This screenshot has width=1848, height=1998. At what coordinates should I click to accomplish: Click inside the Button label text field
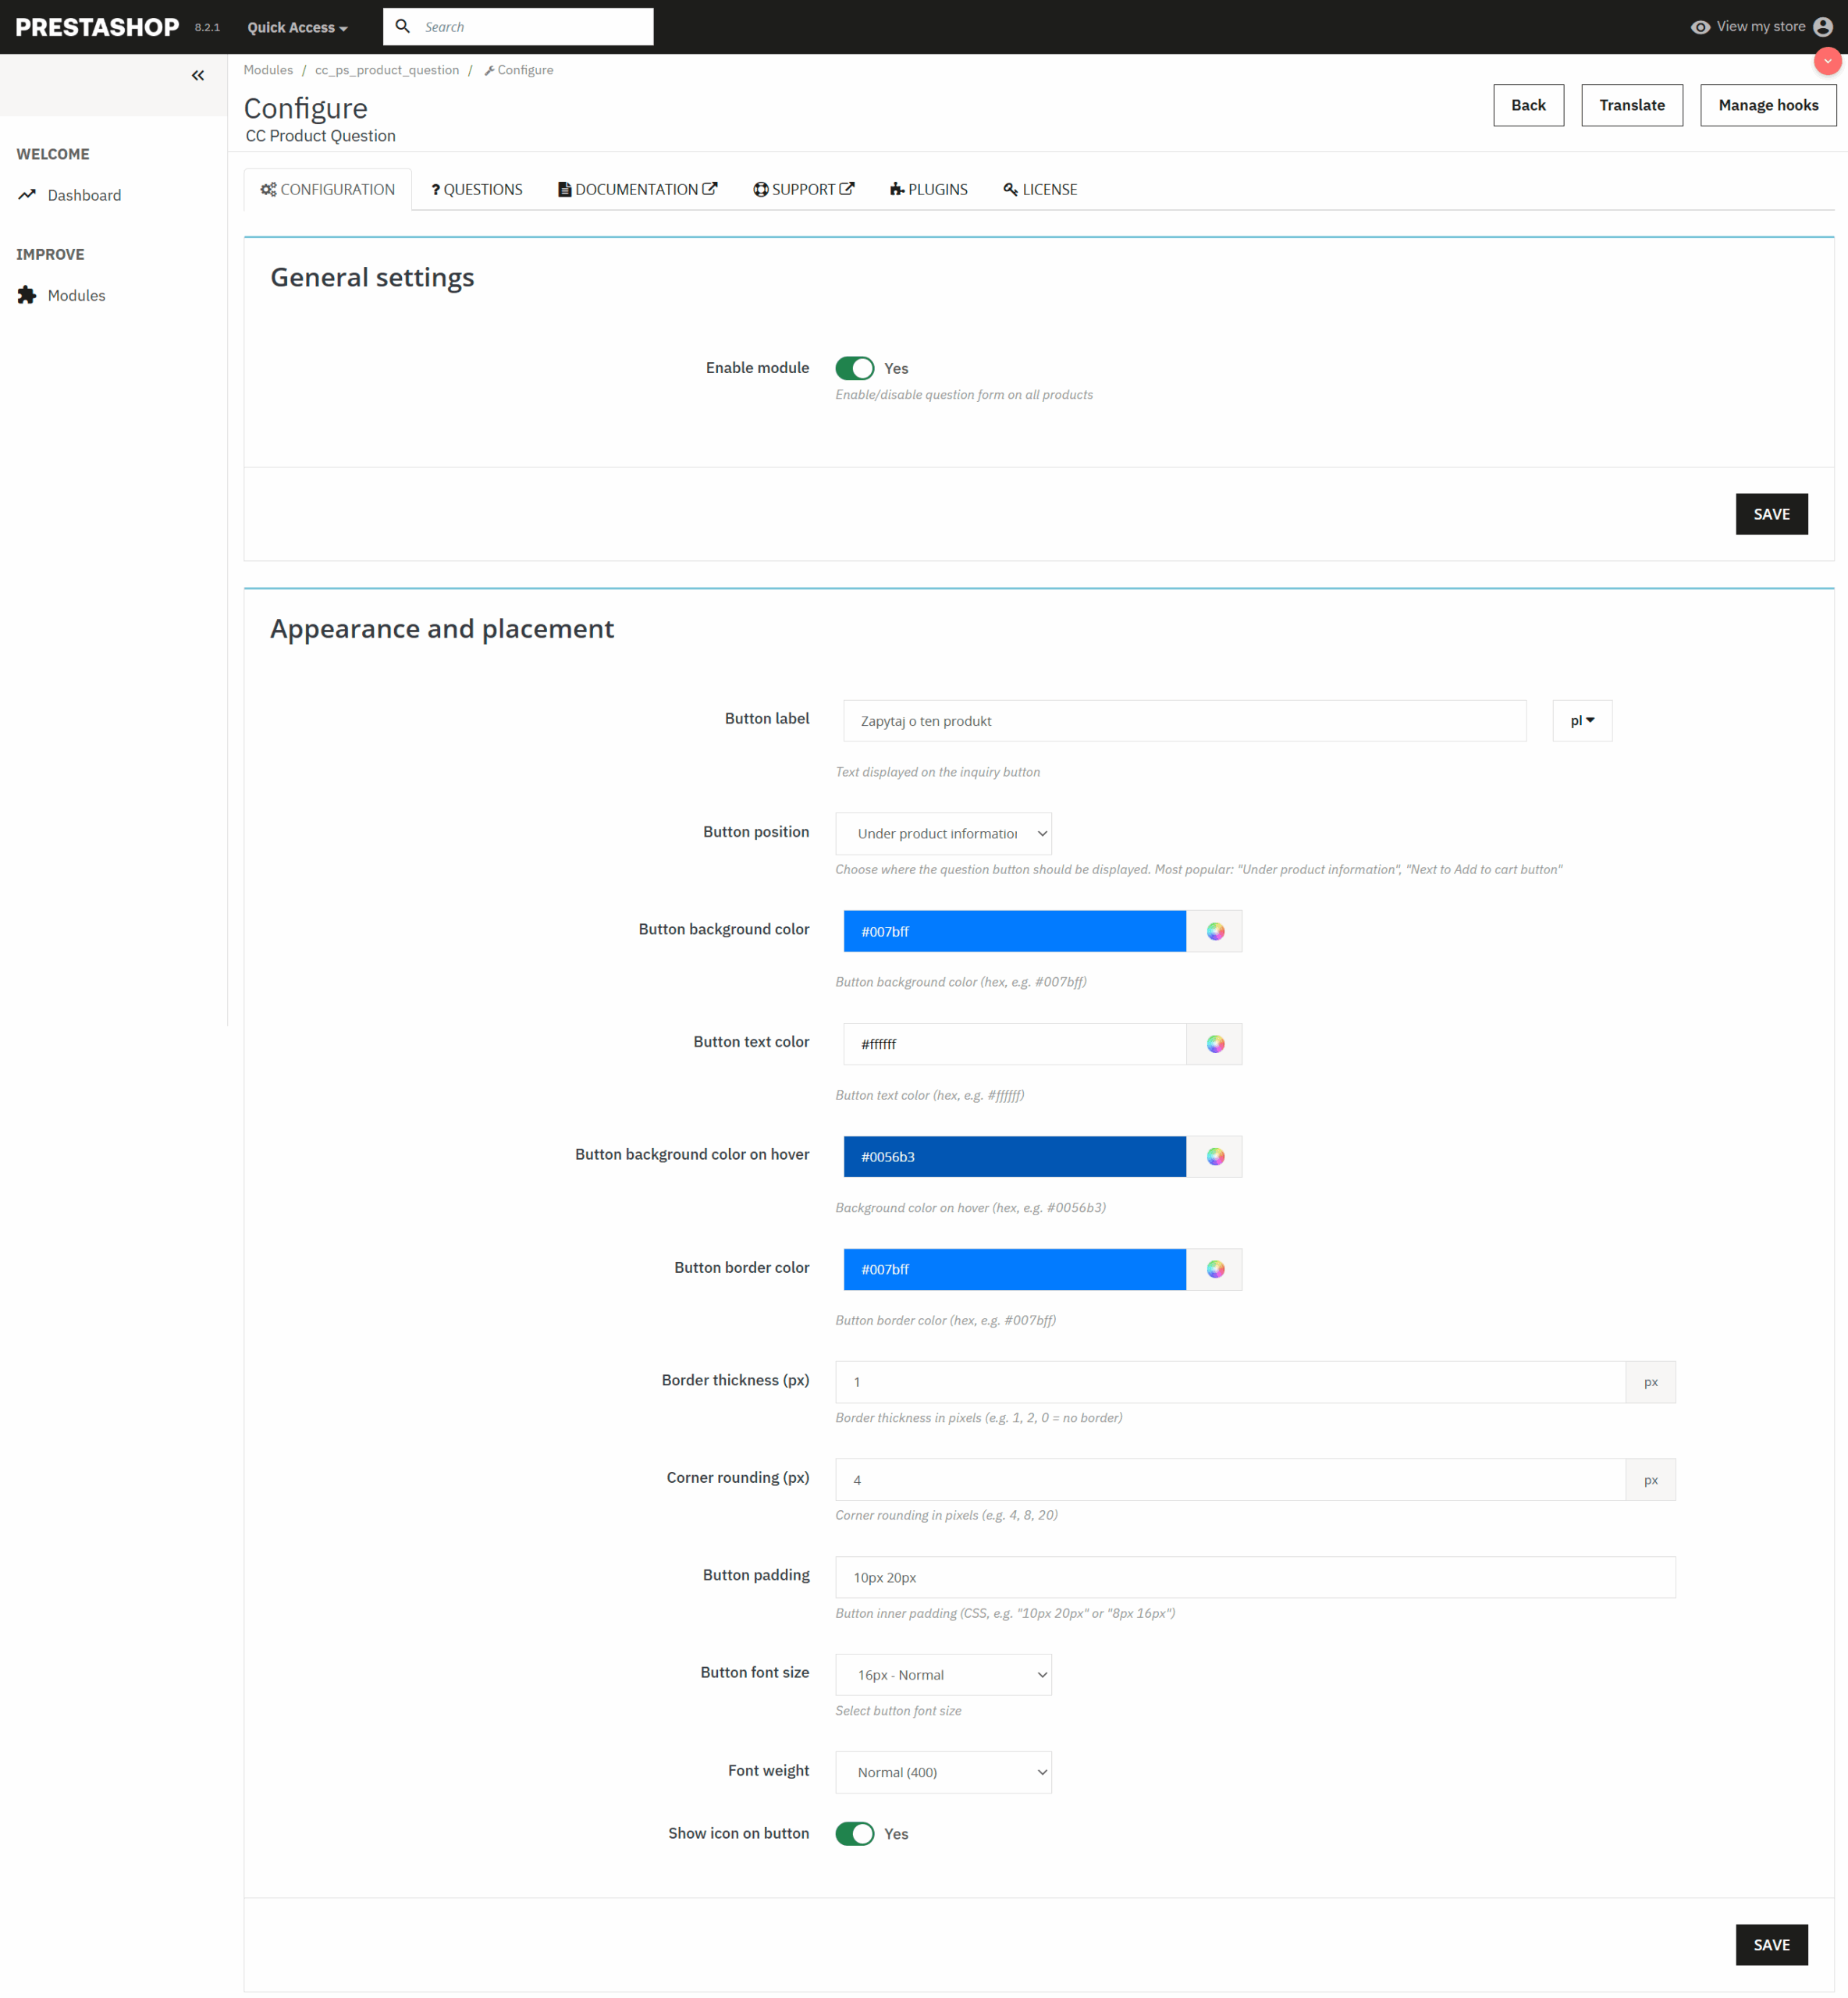(x=1185, y=720)
